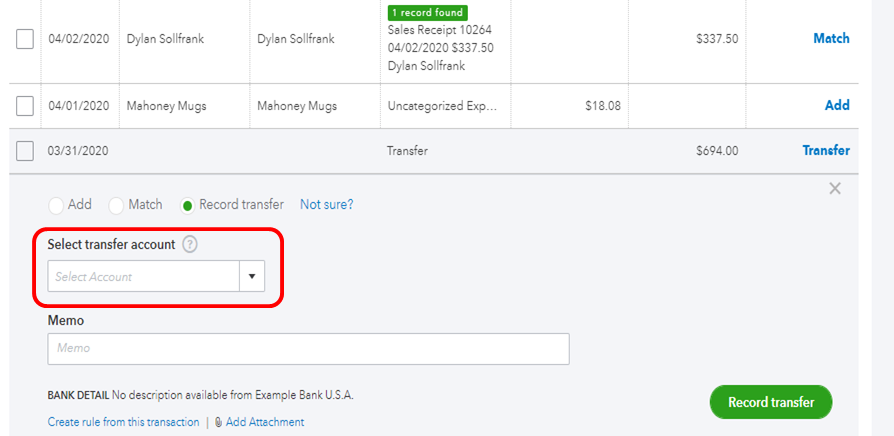894x436 pixels.
Task: Click the help icon beside Select transfer account
Action: coord(190,245)
